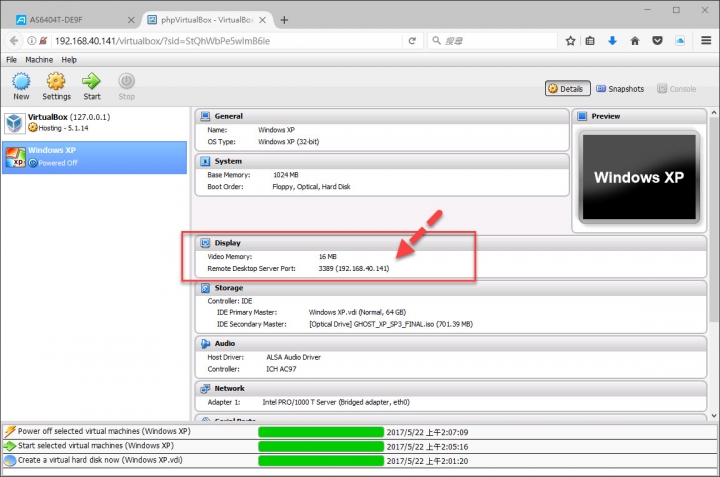Click the URL address bar
720x477 pixels.
[x=227, y=41]
